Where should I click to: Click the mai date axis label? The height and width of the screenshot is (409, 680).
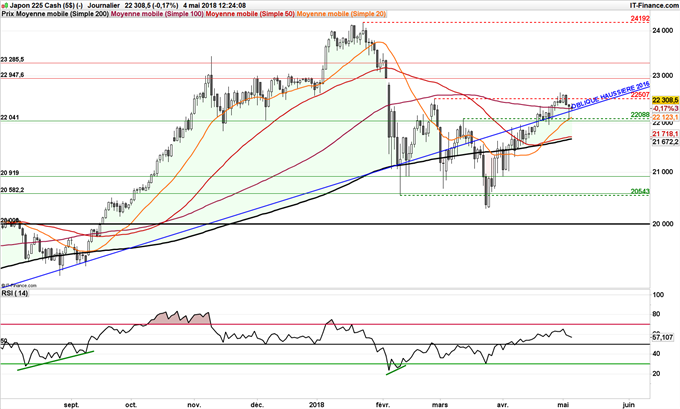[x=563, y=405]
